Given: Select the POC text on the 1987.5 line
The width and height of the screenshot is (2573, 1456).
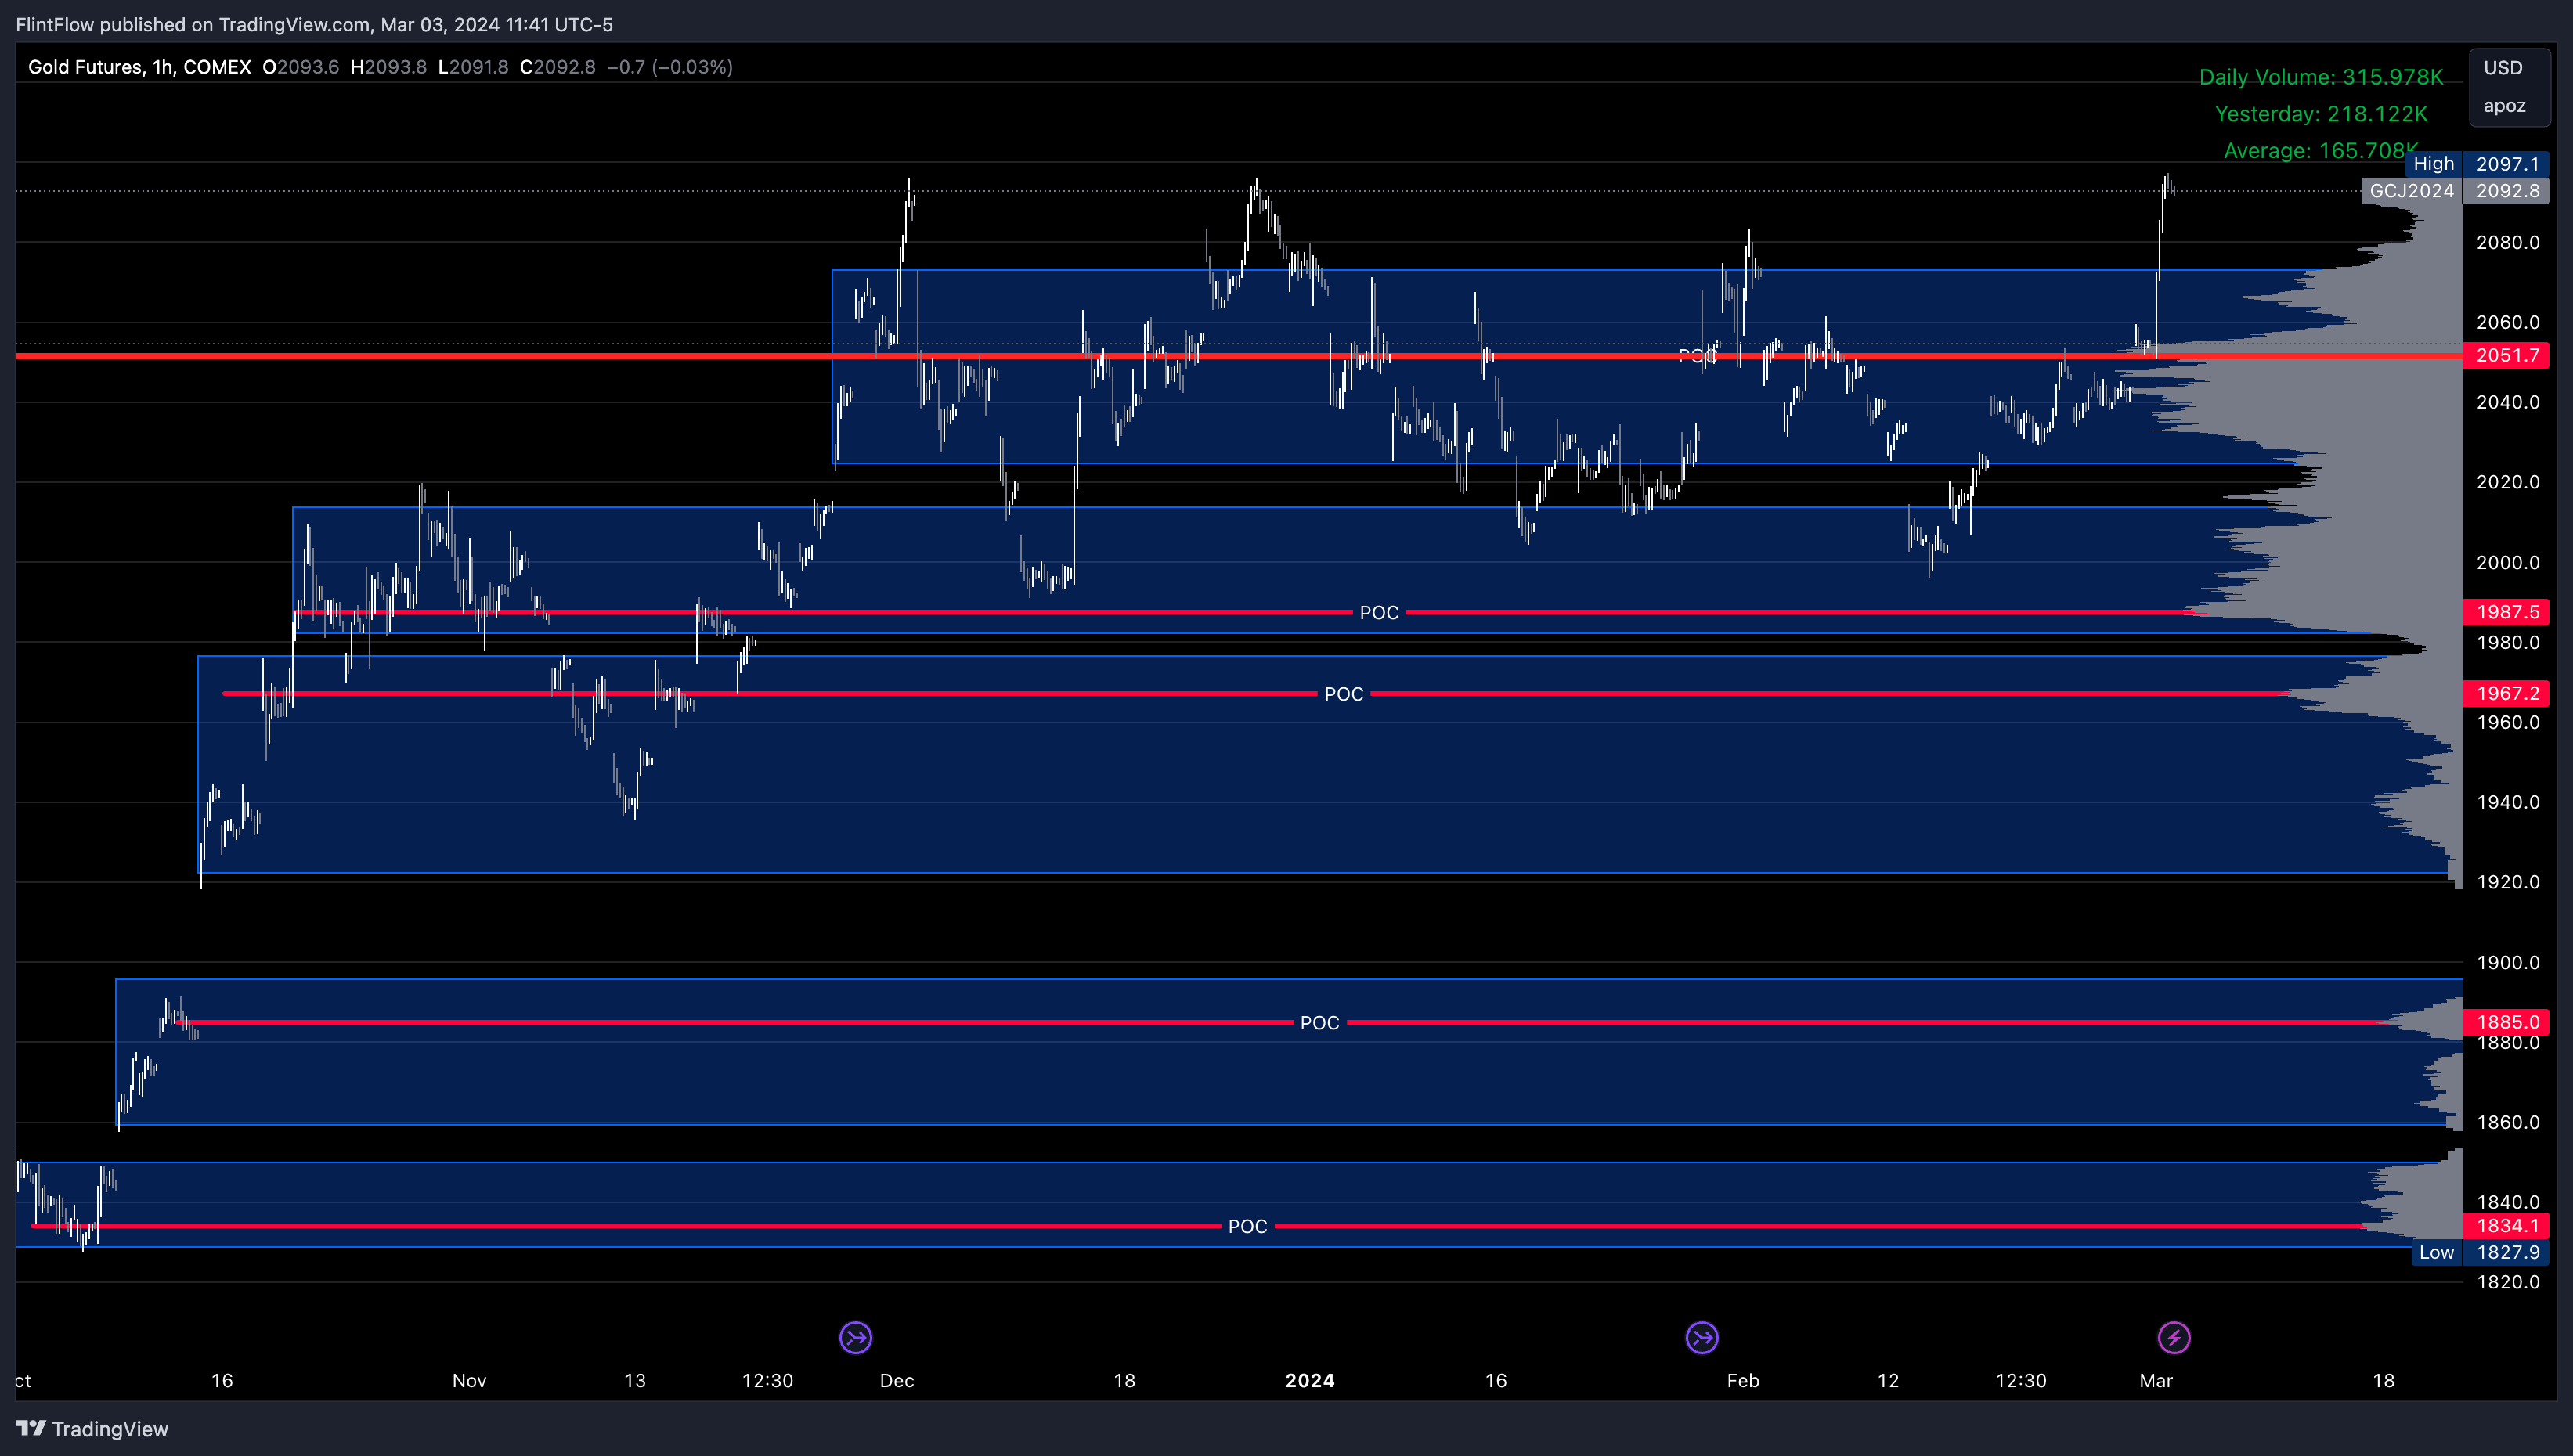Looking at the screenshot, I should pyautogui.click(x=1378, y=613).
